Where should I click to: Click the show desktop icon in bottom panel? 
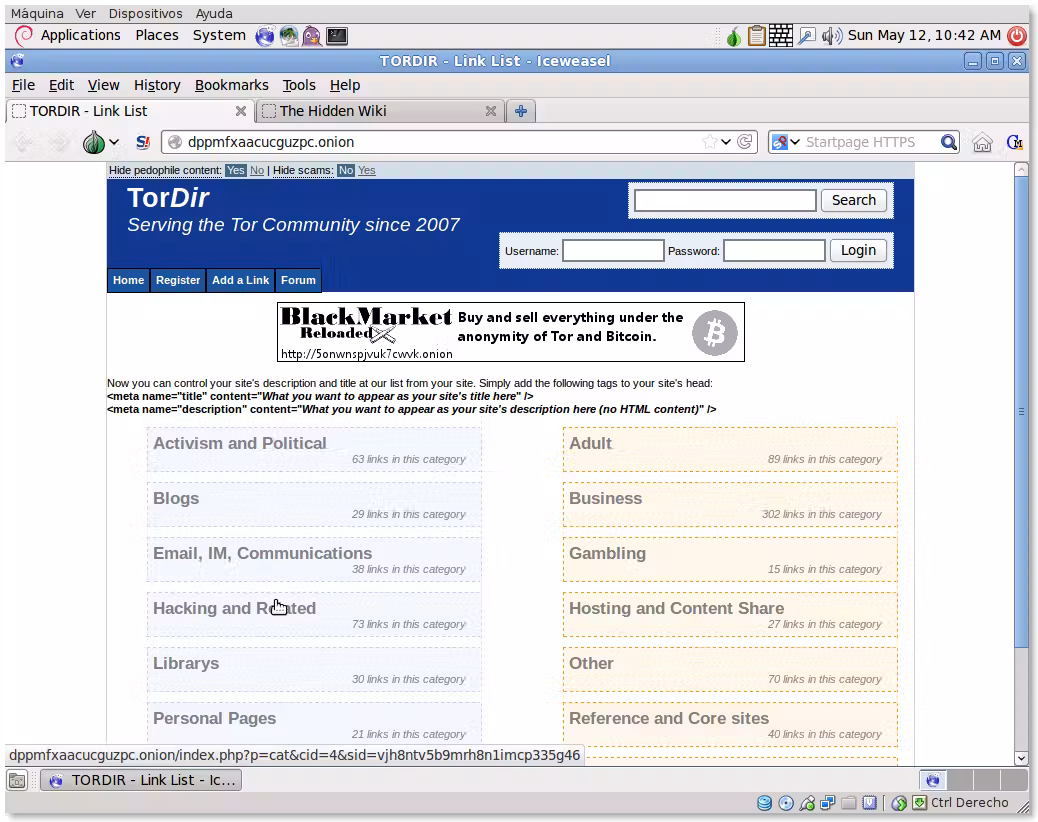tap(17, 780)
